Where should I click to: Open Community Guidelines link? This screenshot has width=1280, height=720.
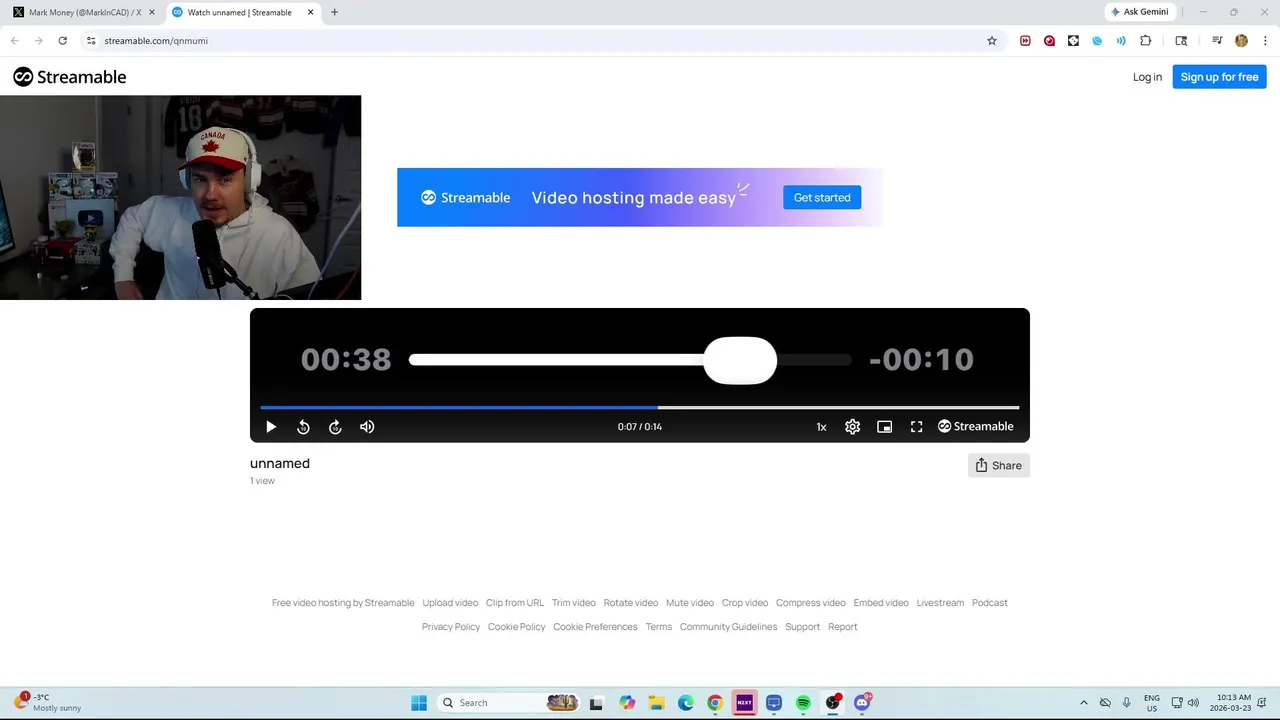[x=728, y=627]
